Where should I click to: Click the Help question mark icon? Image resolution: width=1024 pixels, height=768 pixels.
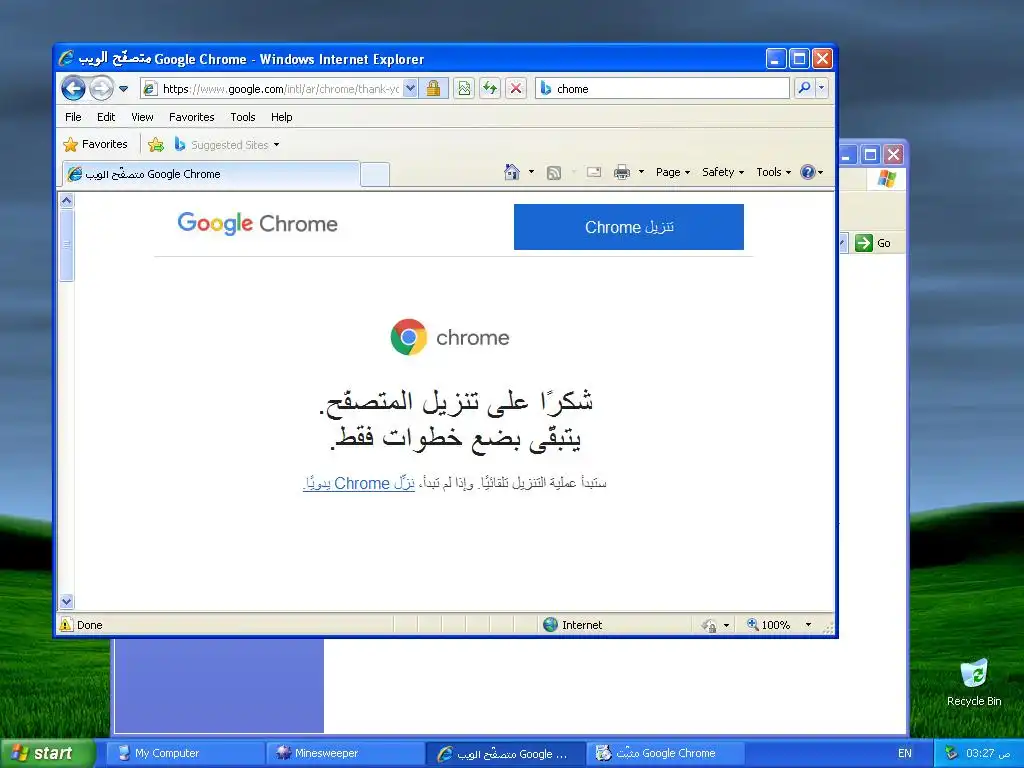coord(808,172)
